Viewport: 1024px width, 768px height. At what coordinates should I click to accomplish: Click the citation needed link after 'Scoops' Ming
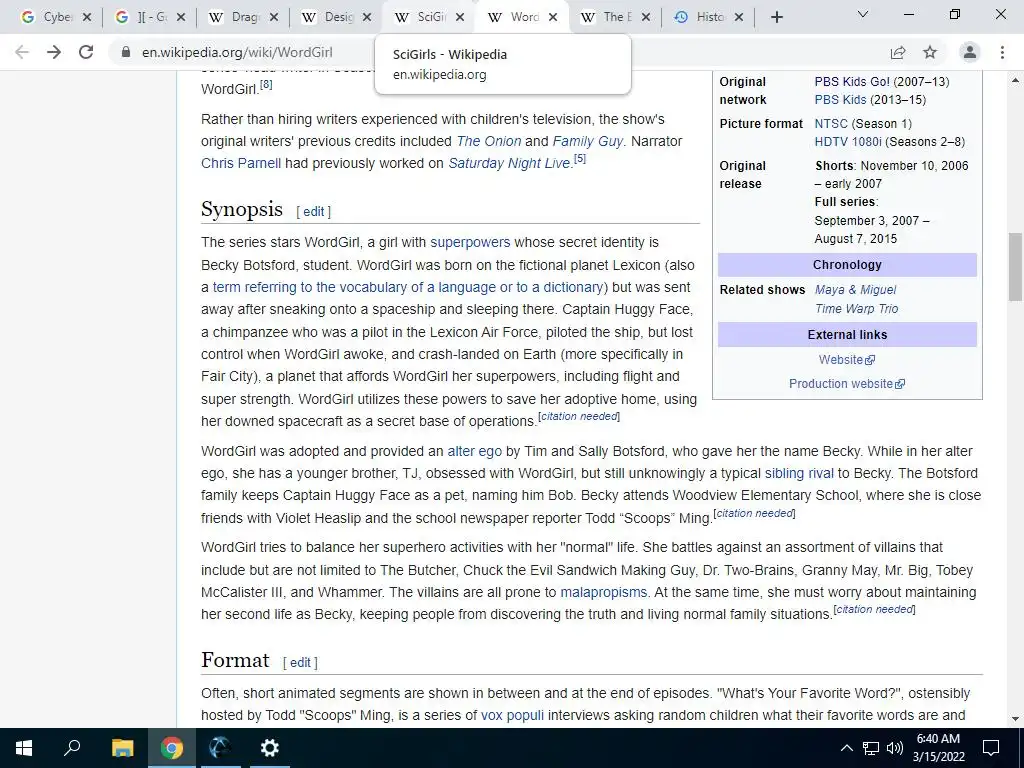pos(754,513)
